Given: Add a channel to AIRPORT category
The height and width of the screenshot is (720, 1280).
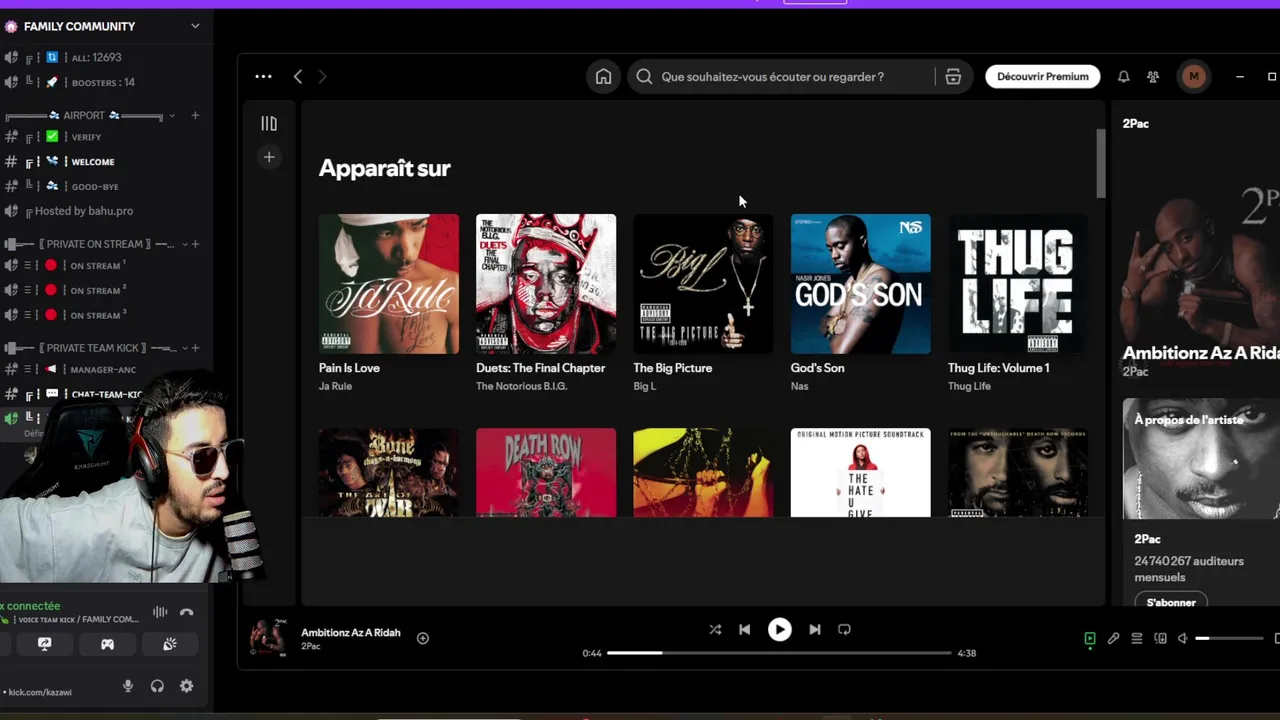Looking at the screenshot, I should pos(195,115).
